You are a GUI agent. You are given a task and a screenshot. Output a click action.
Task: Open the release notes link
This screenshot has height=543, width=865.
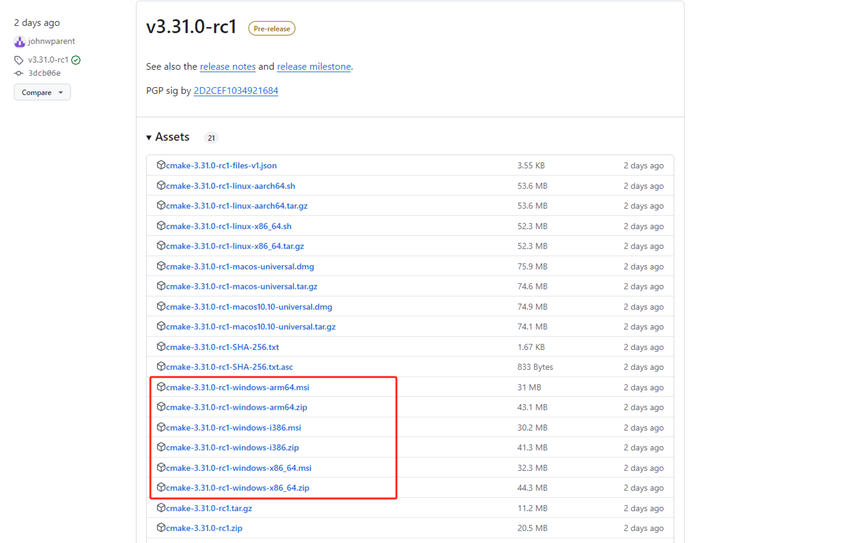point(227,66)
